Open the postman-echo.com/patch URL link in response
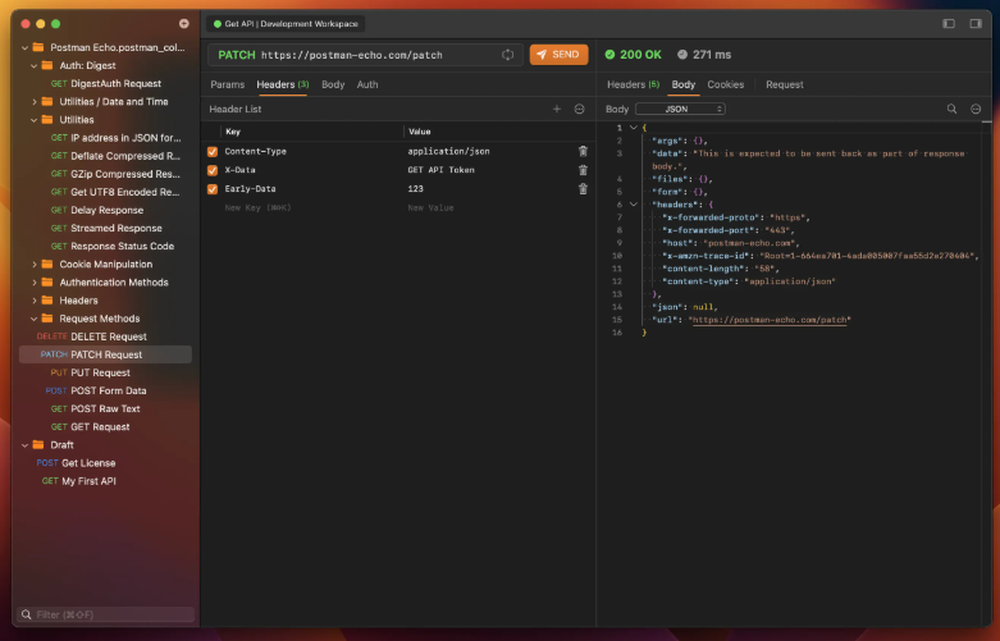 [771, 320]
